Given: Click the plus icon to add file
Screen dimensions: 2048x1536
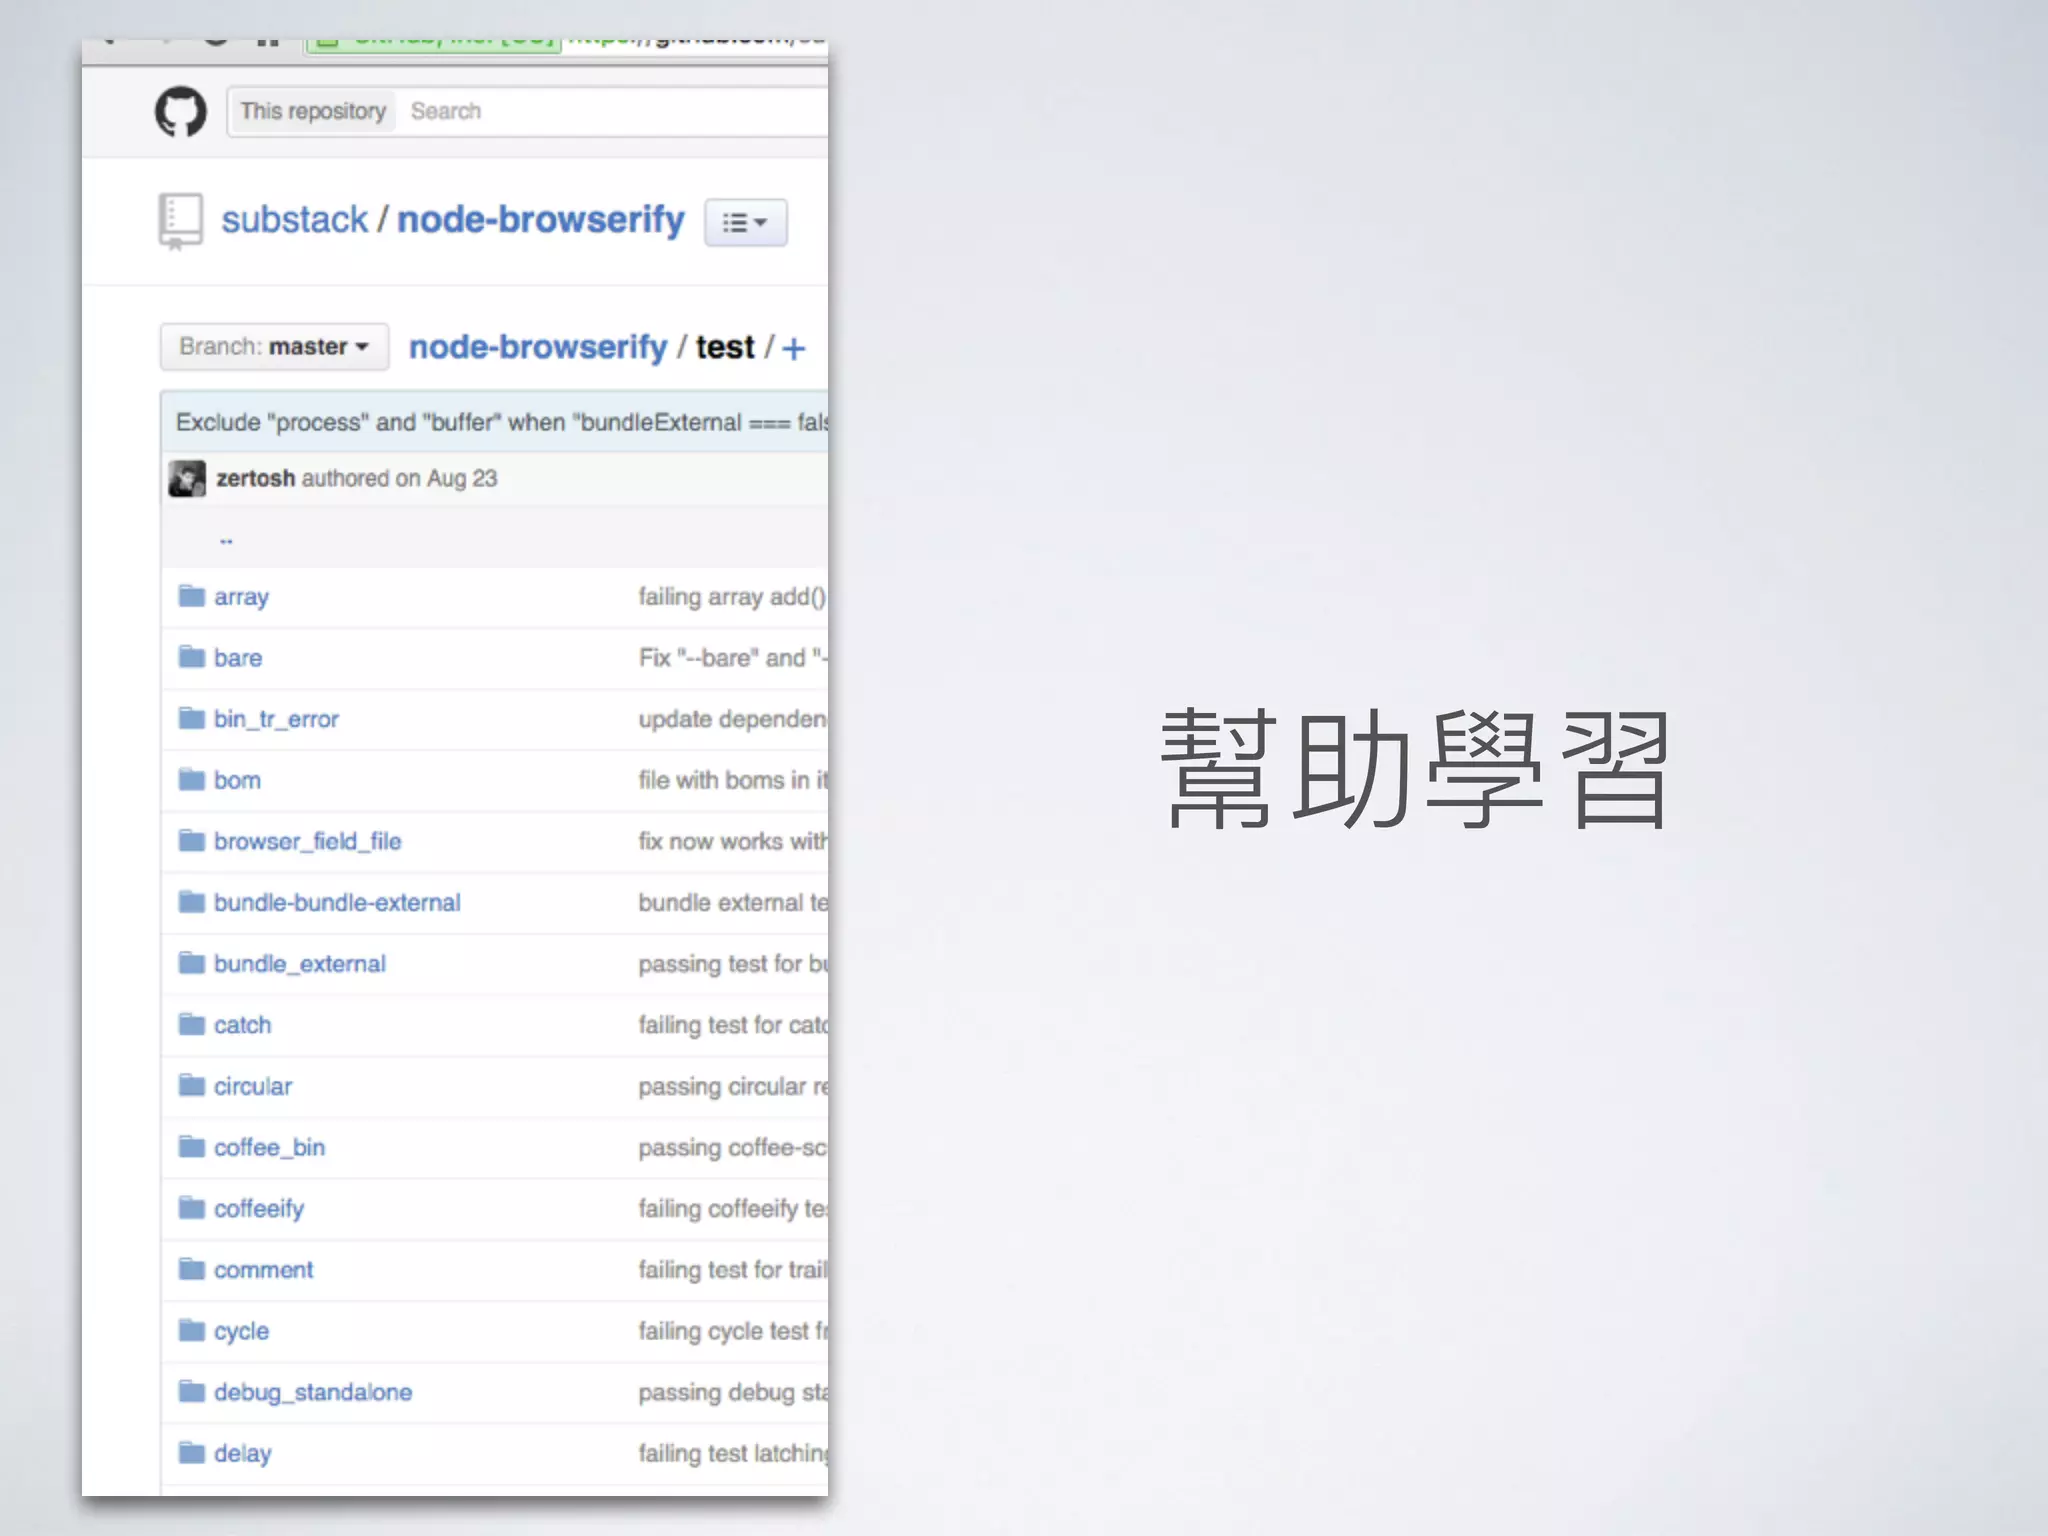Looking at the screenshot, I should 793,349.
